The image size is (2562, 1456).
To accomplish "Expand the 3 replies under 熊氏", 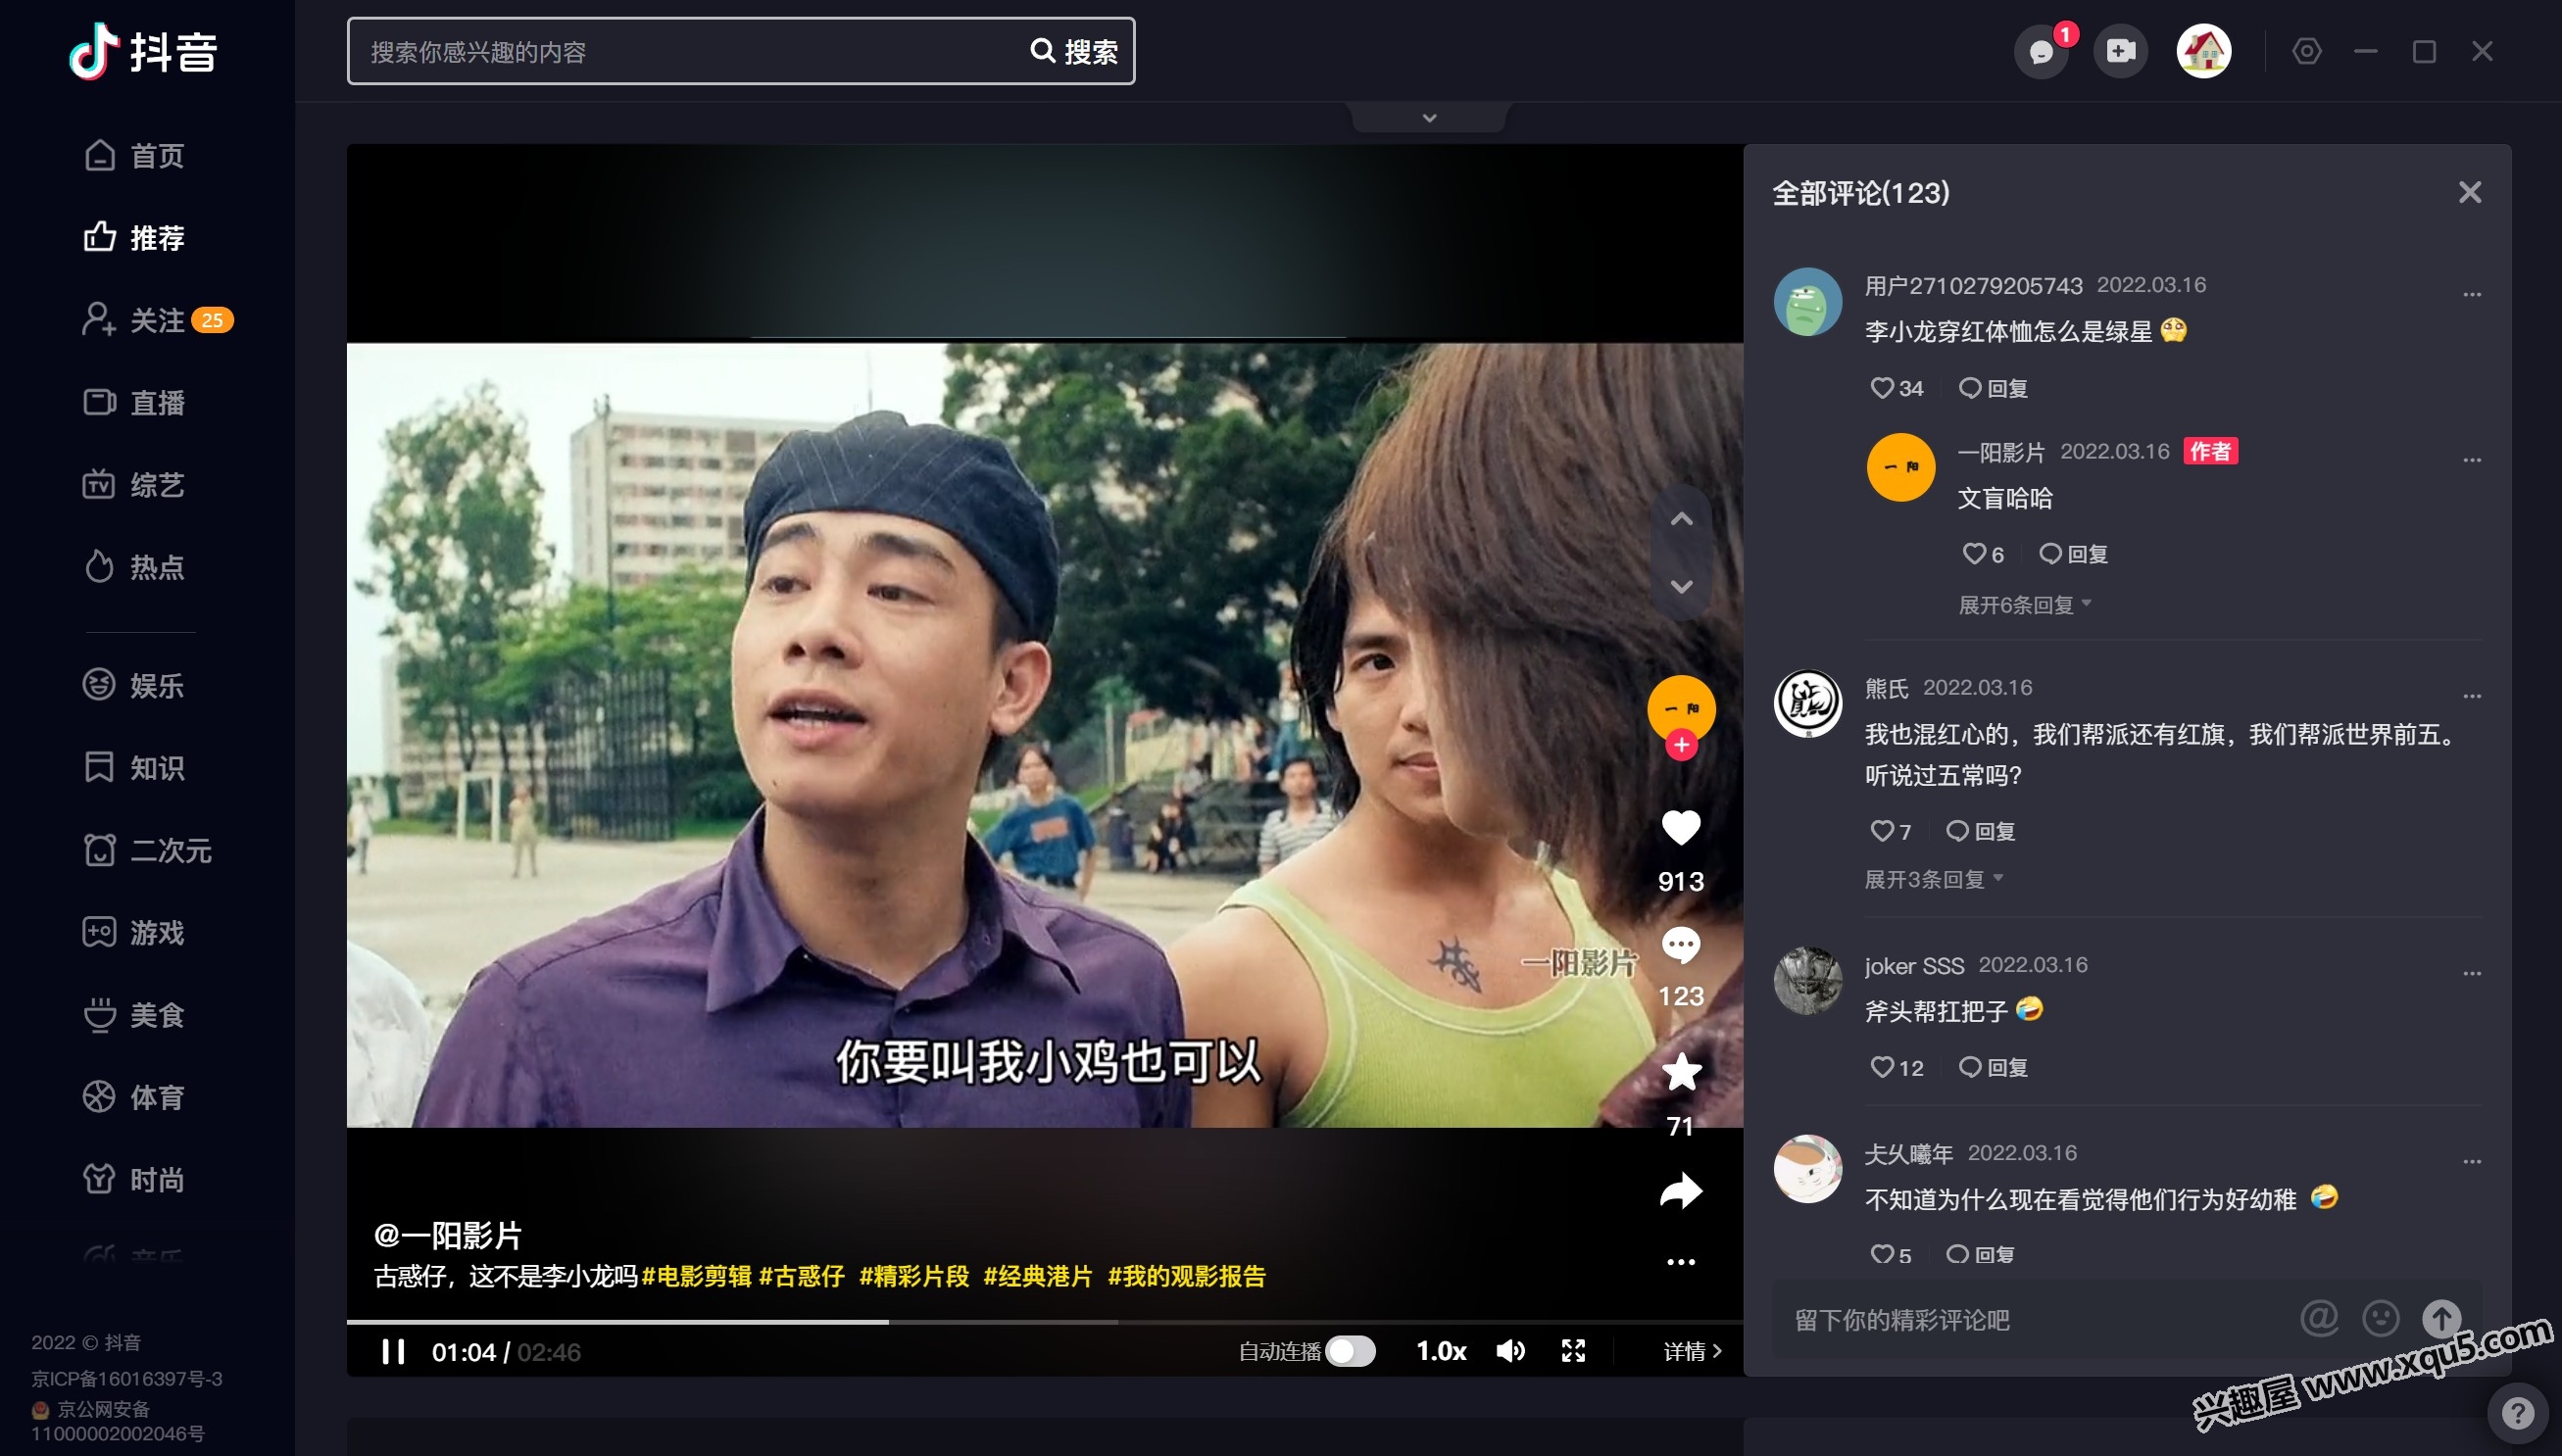I will click(1934, 879).
